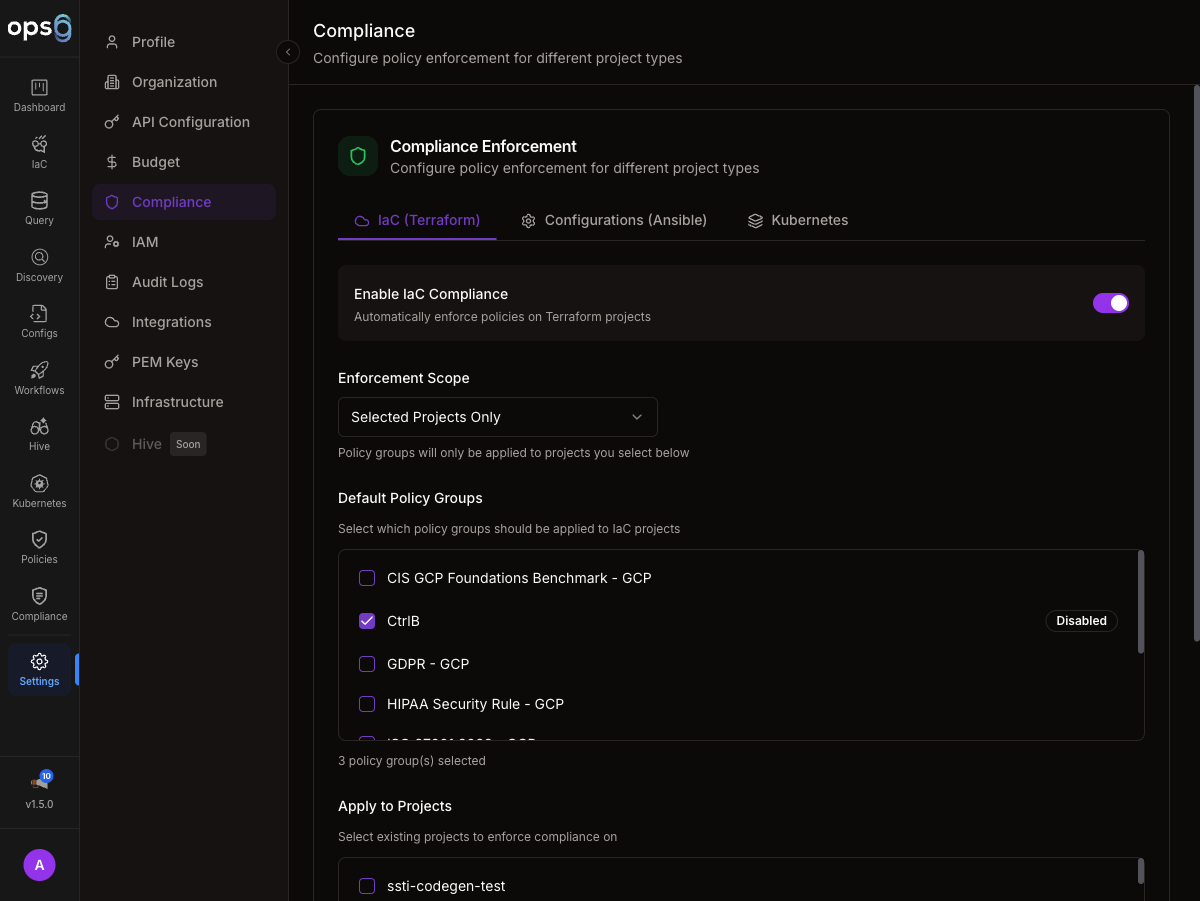Collapse the settings sidebar with chevron

click(288, 52)
